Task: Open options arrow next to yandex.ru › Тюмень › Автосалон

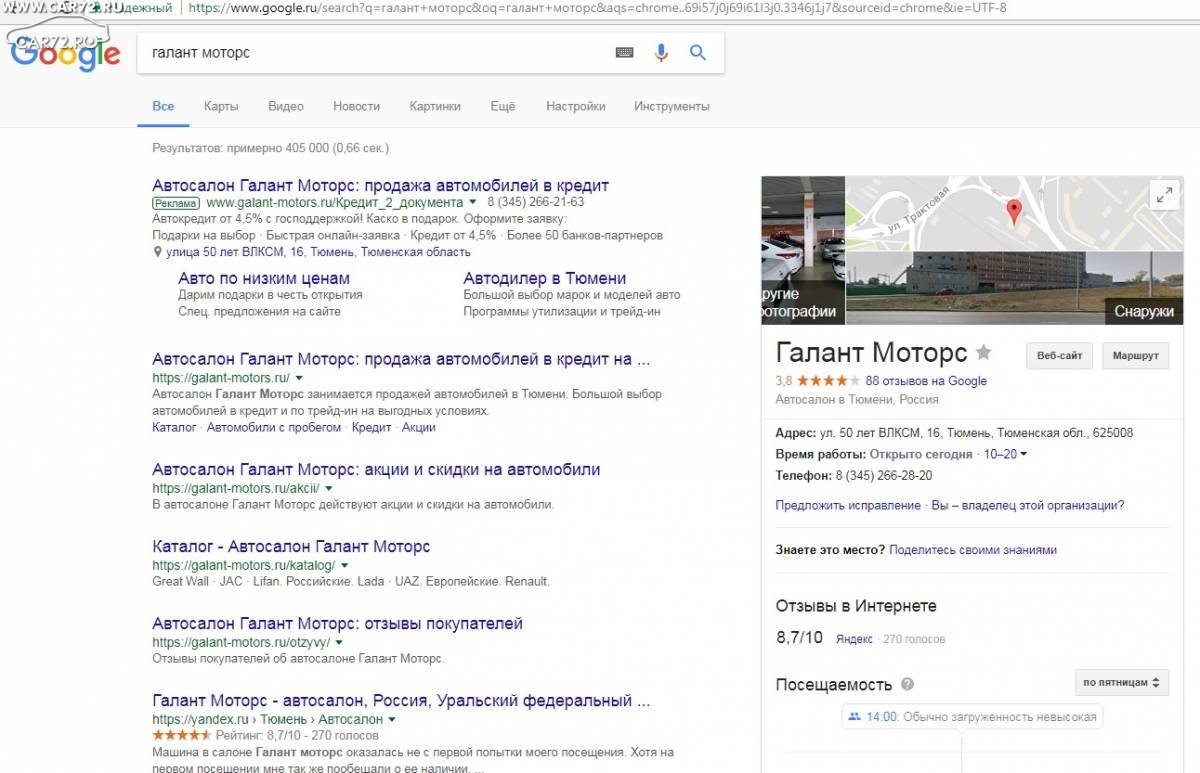Action: (x=392, y=719)
